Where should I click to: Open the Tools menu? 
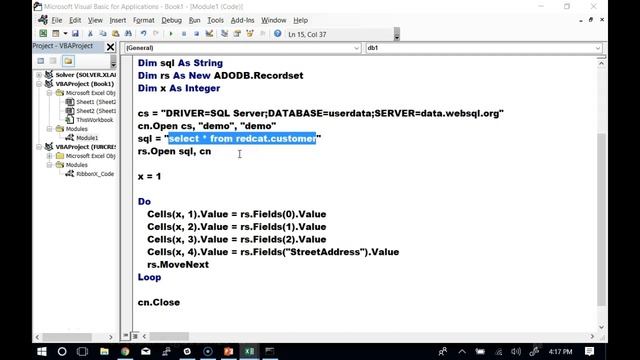point(216,20)
